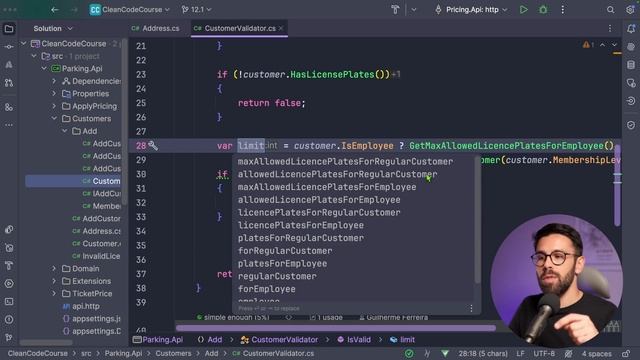Open editor tabs options menu
Image resolution: width=640 pixels, height=360 pixels.
pyautogui.click(x=610, y=29)
